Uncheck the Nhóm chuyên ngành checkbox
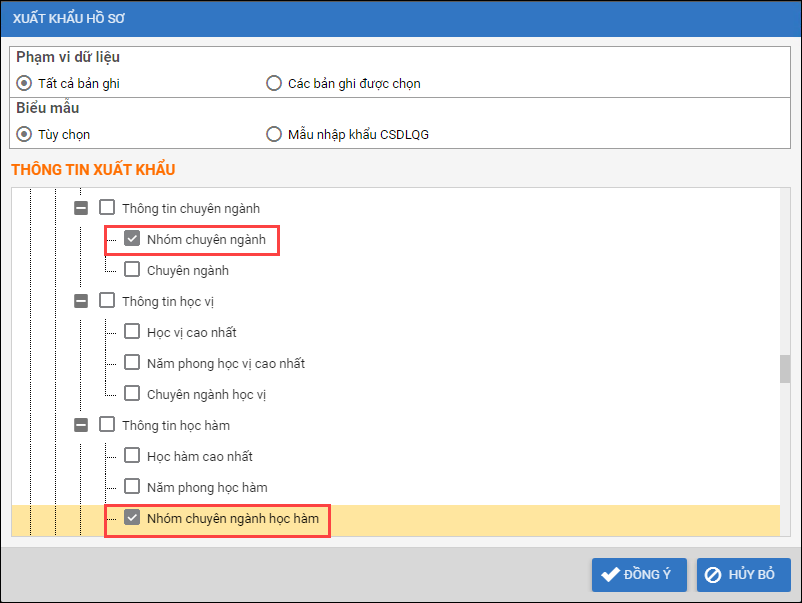 [x=132, y=239]
